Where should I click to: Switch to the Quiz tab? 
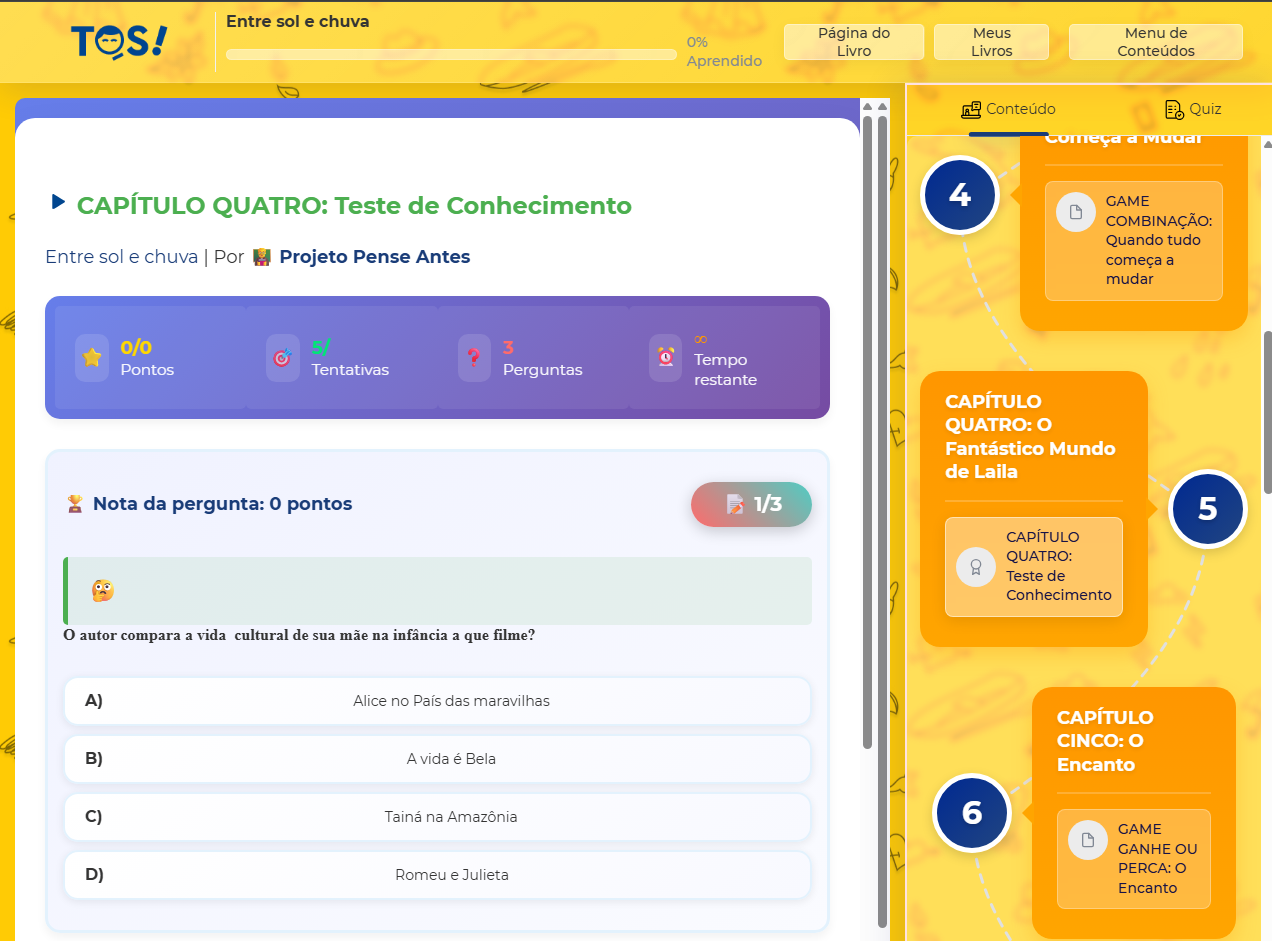tap(1193, 110)
